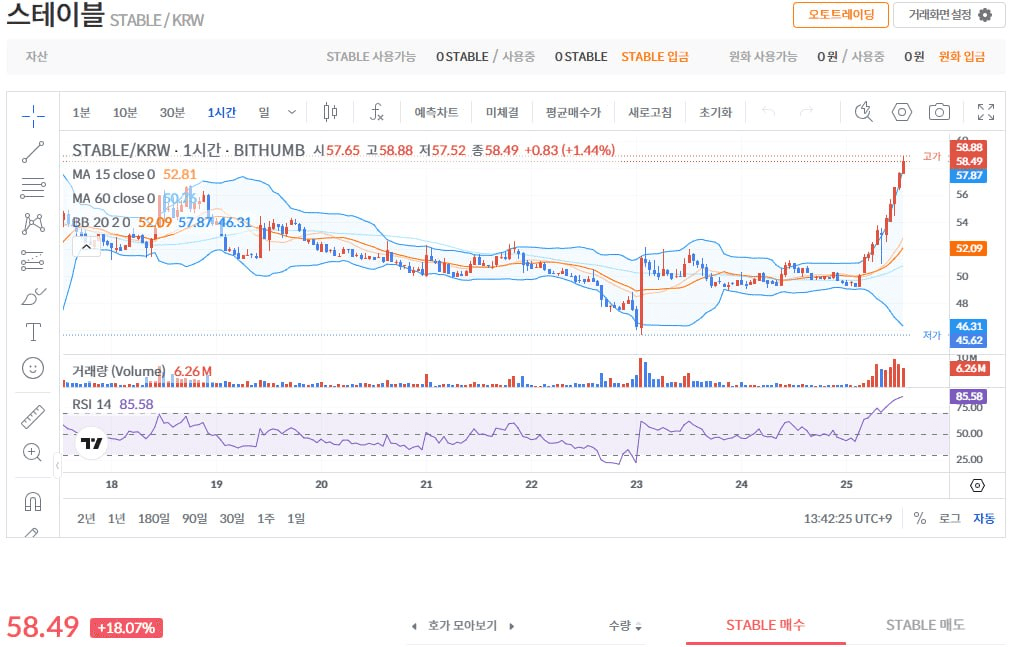Select the 1시간 interval
This screenshot has width=1010, height=647.
click(222, 112)
